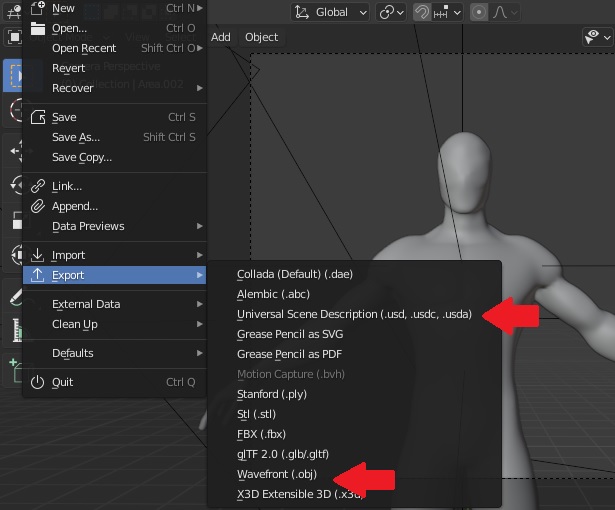This screenshot has height=510, width=615.
Task: Toggle the snap magnet icon
Action: point(422,12)
